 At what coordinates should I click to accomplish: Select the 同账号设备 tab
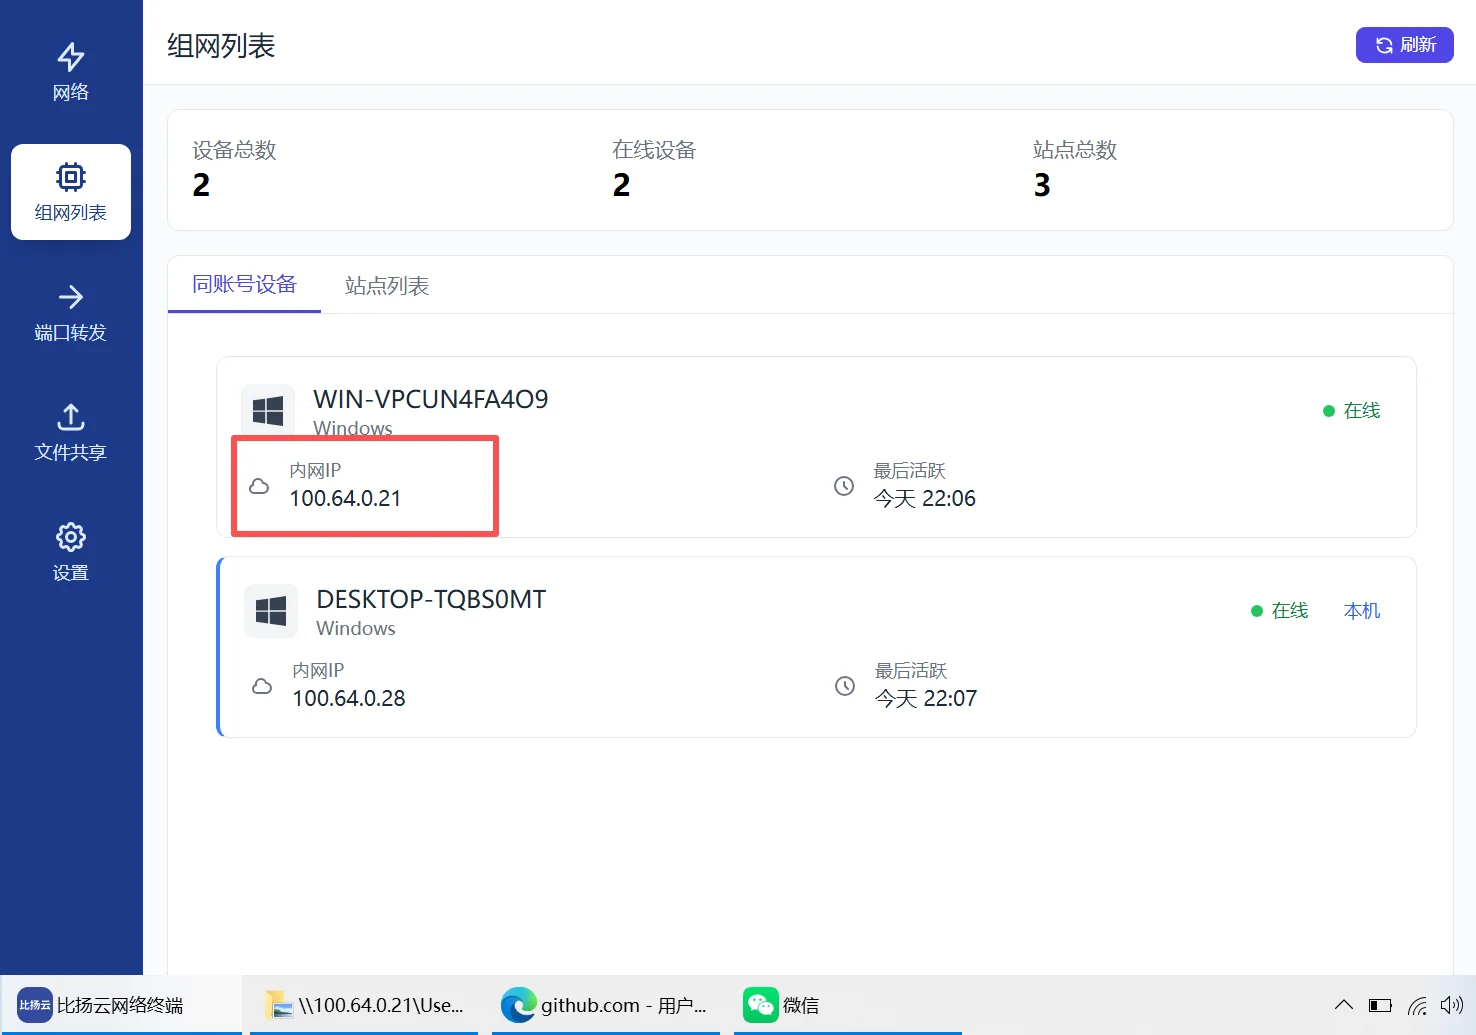tap(243, 285)
